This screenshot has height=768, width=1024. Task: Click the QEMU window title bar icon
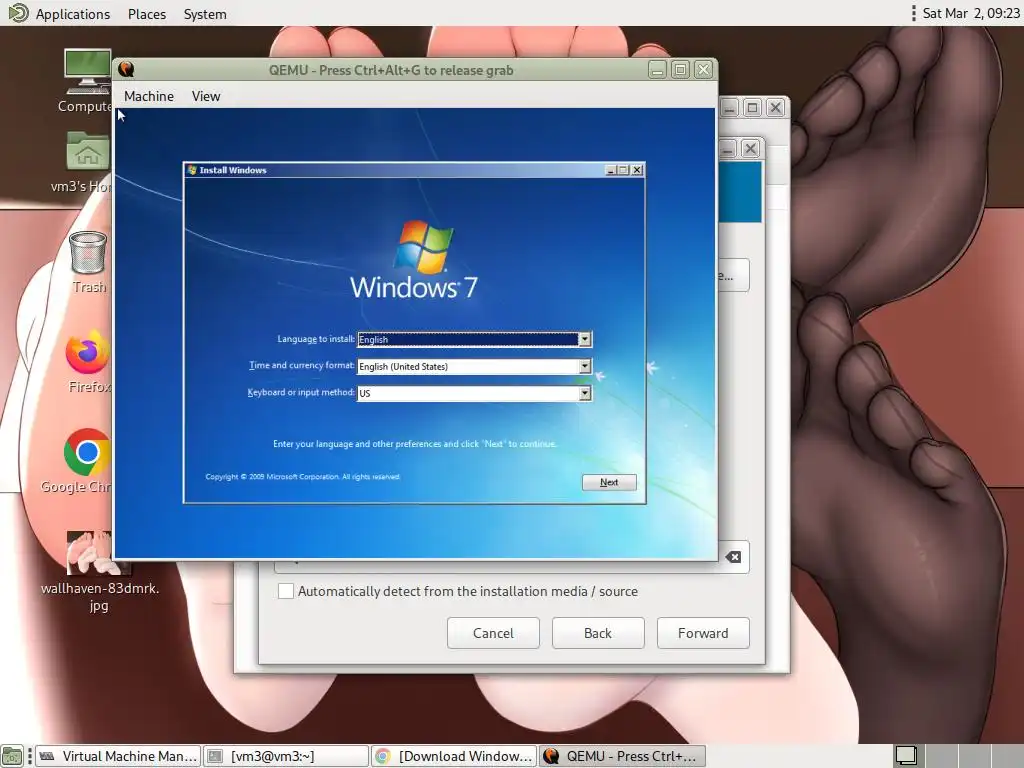pyautogui.click(x=126, y=69)
